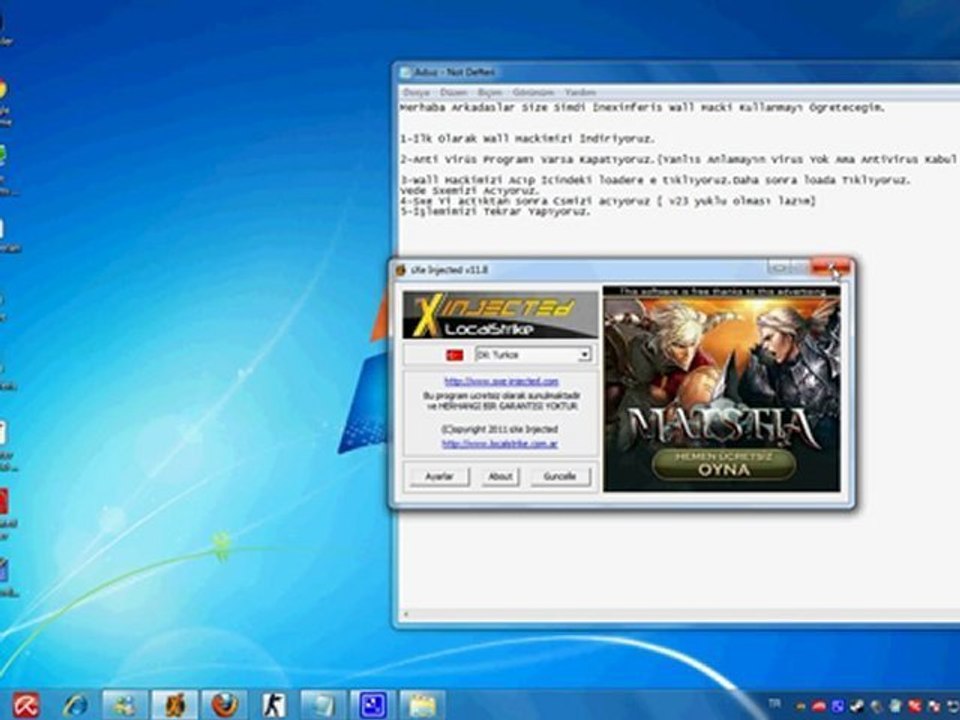Click the sXe Injected title bar icon
The height and width of the screenshot is (720, 960).
(x=401, y=270)
